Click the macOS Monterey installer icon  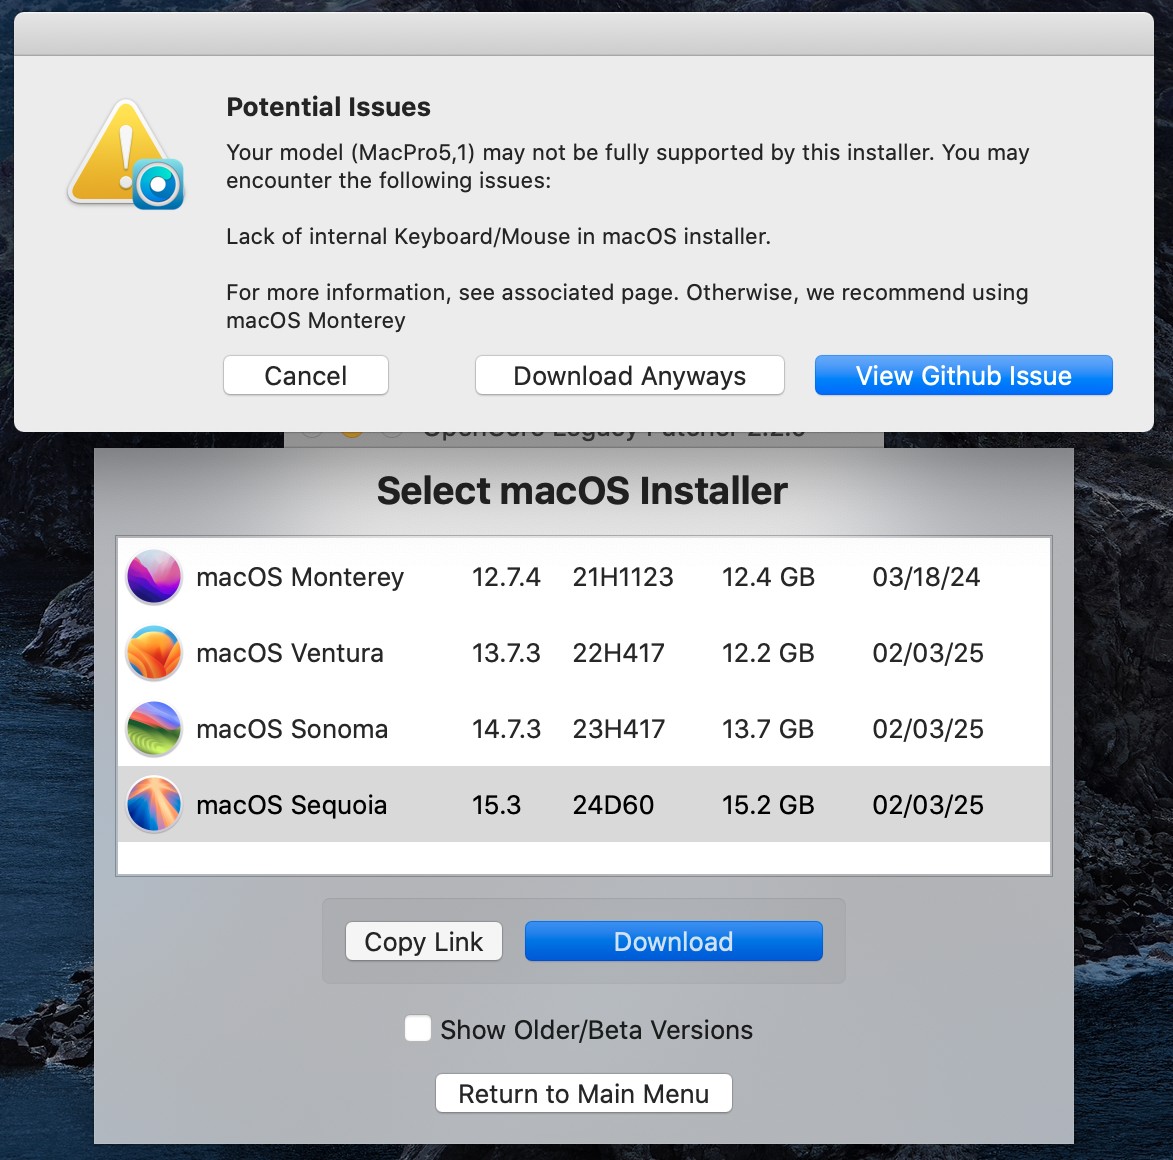pos(154,577)
